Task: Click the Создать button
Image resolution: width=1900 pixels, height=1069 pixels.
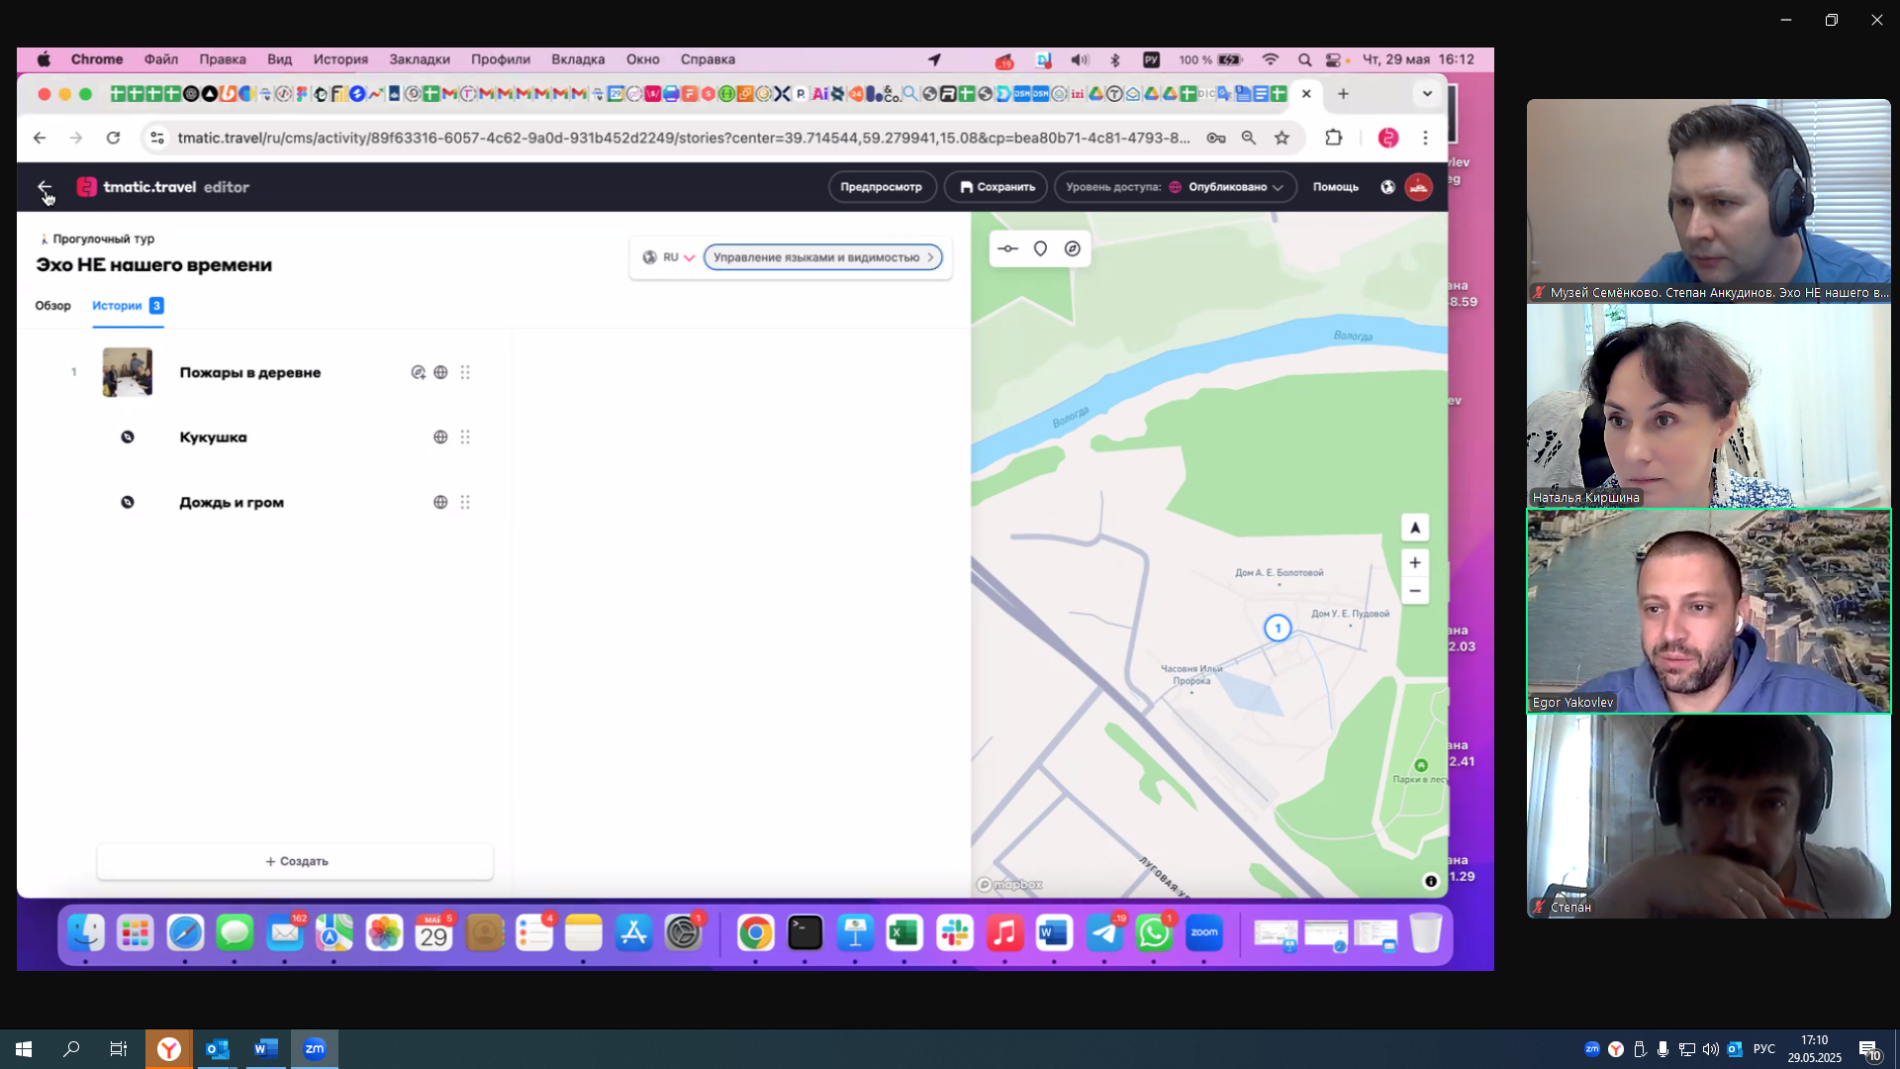Action: [x=296, y=861]
